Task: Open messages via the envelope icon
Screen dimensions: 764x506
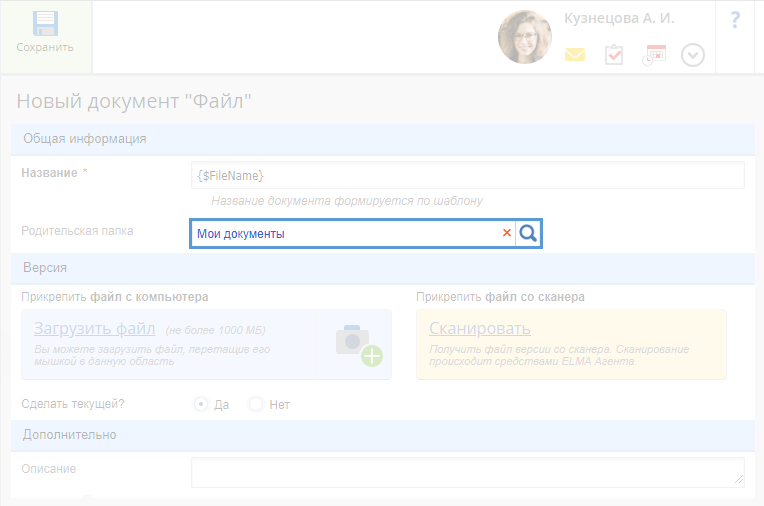Action: (x=574, y=55)
